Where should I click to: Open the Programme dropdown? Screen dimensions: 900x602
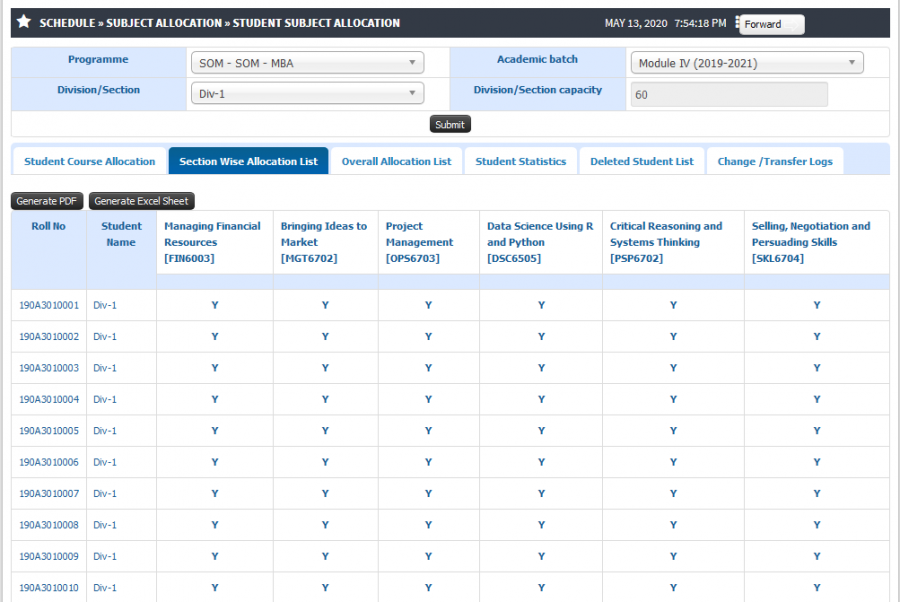tap(308, 63)
